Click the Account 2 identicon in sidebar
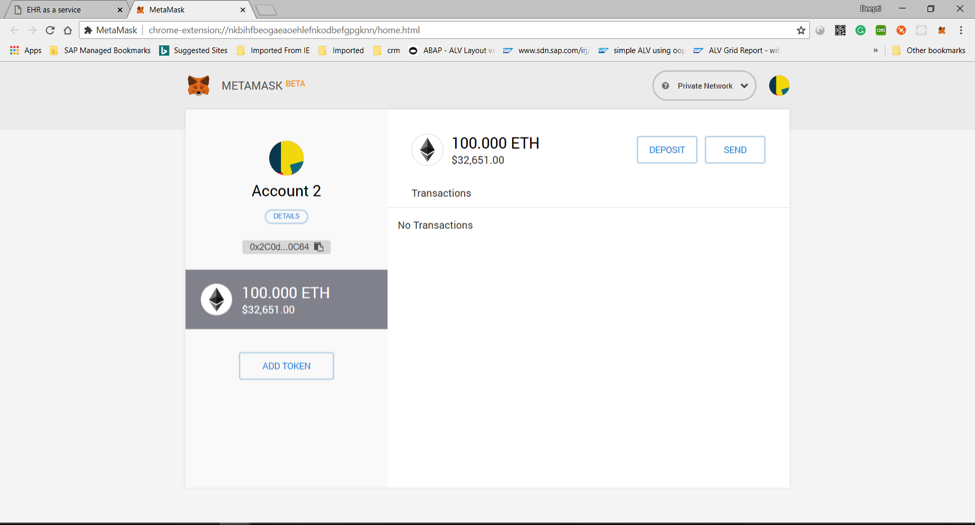The width and height of the screenshot is (975, 525). 286,158
